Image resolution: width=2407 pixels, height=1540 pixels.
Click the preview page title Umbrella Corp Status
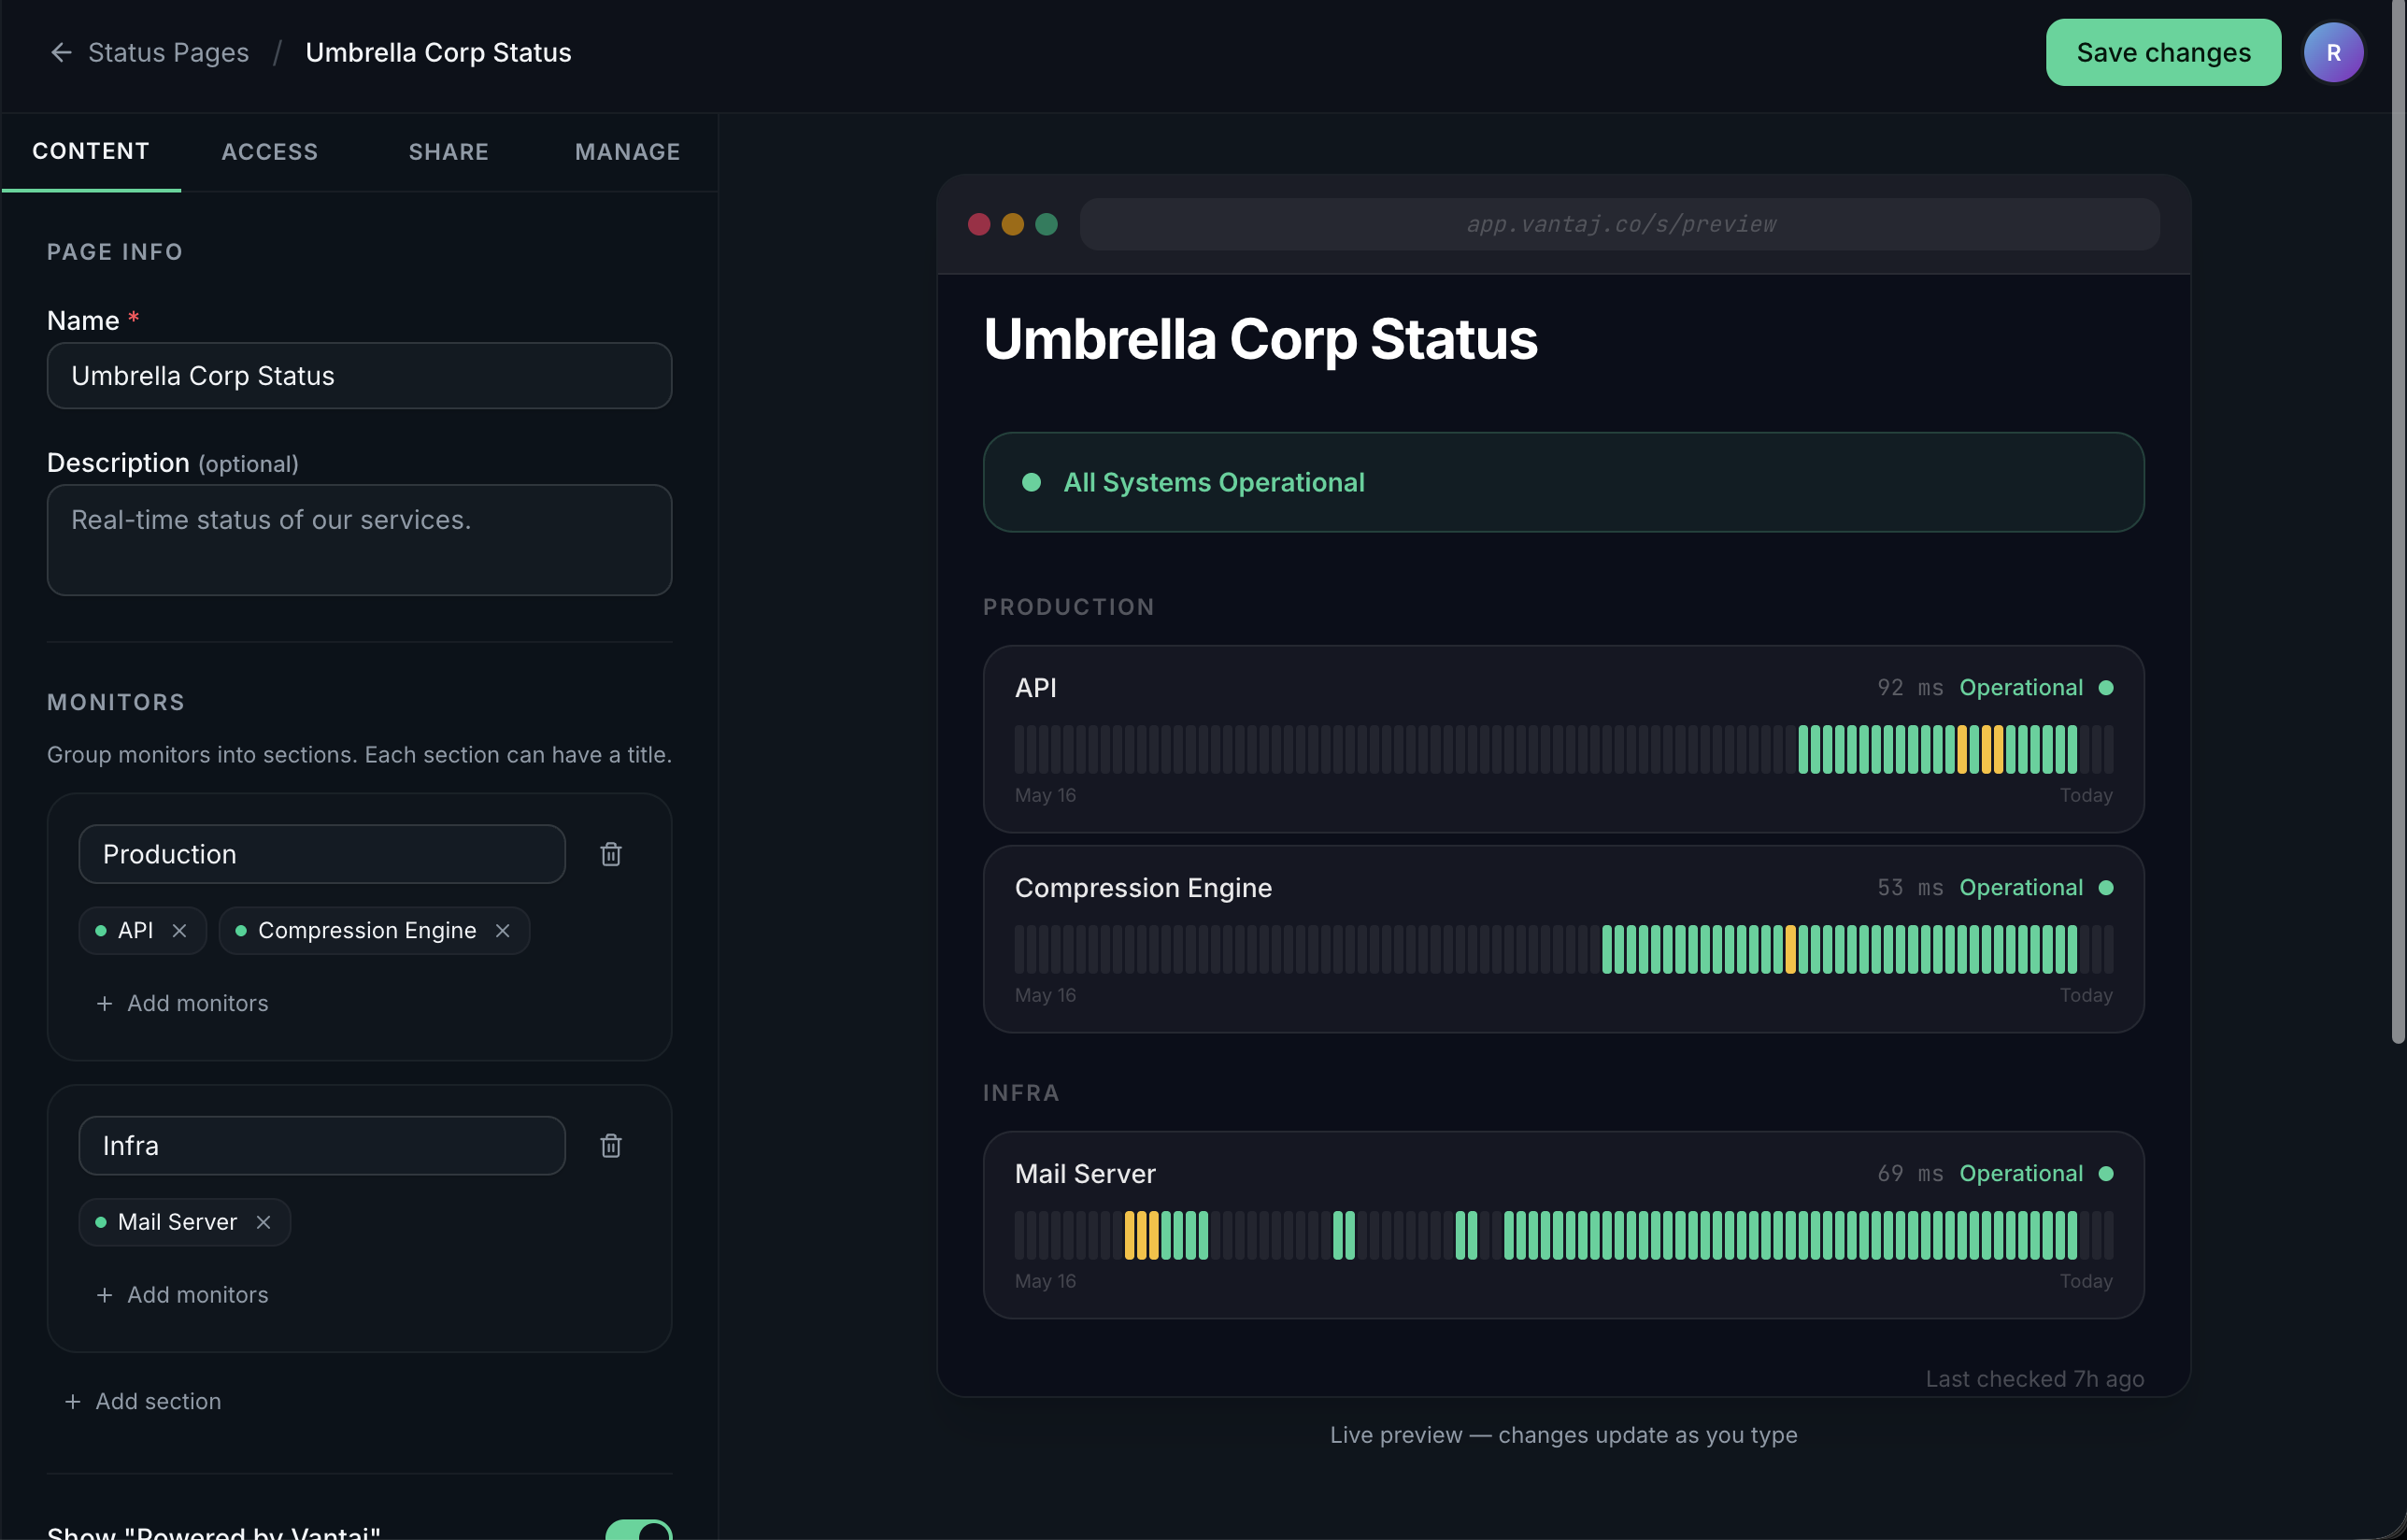[1260, 339]
